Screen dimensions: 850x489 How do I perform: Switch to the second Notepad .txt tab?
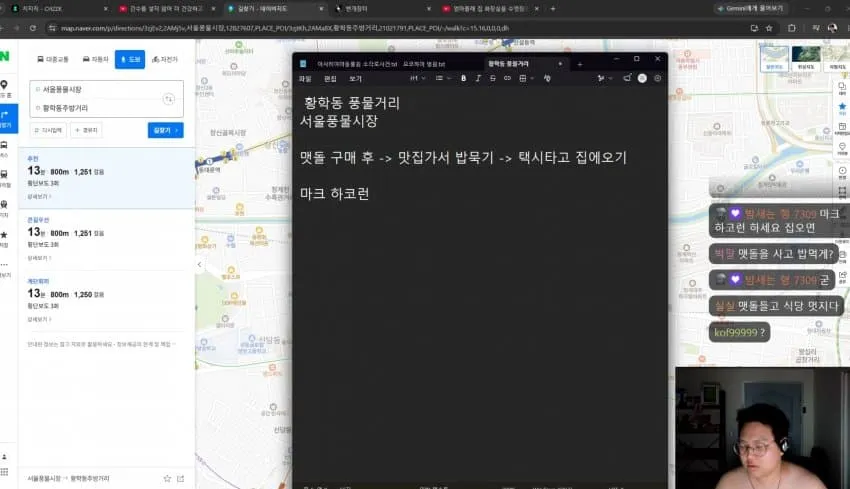[x=424, y=64]
